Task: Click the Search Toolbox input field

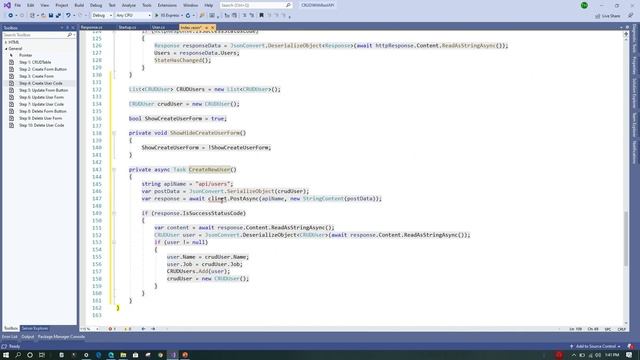Action: pos(35,35)
